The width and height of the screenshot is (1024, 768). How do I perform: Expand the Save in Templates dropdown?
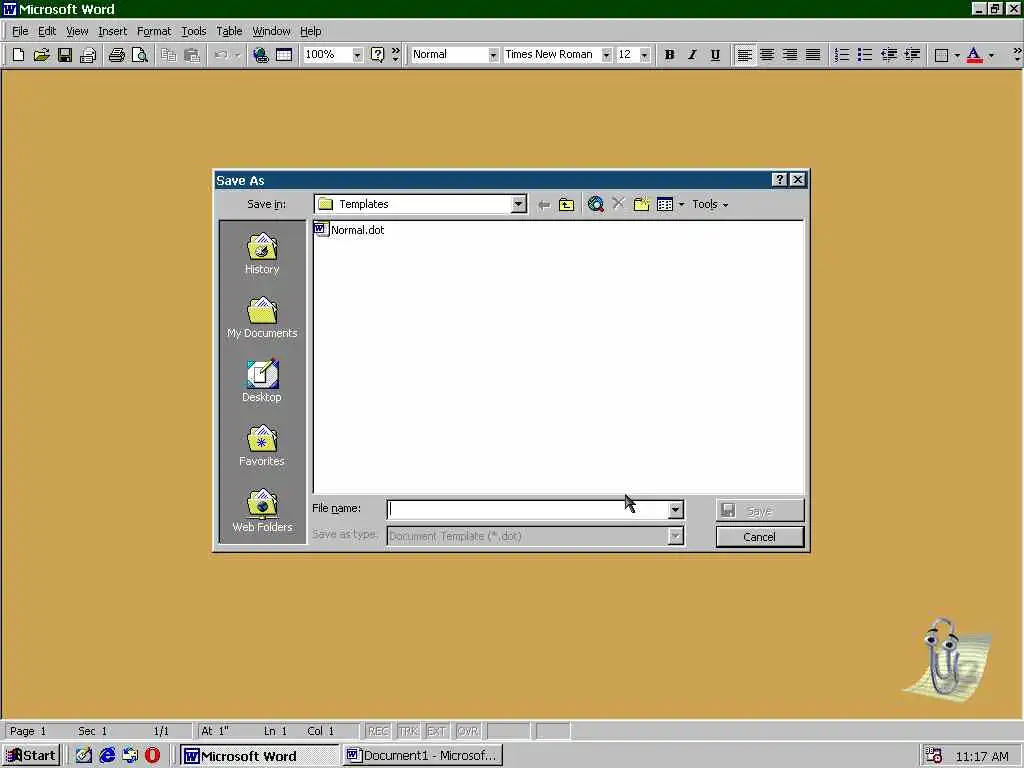[x=519, y=204]
